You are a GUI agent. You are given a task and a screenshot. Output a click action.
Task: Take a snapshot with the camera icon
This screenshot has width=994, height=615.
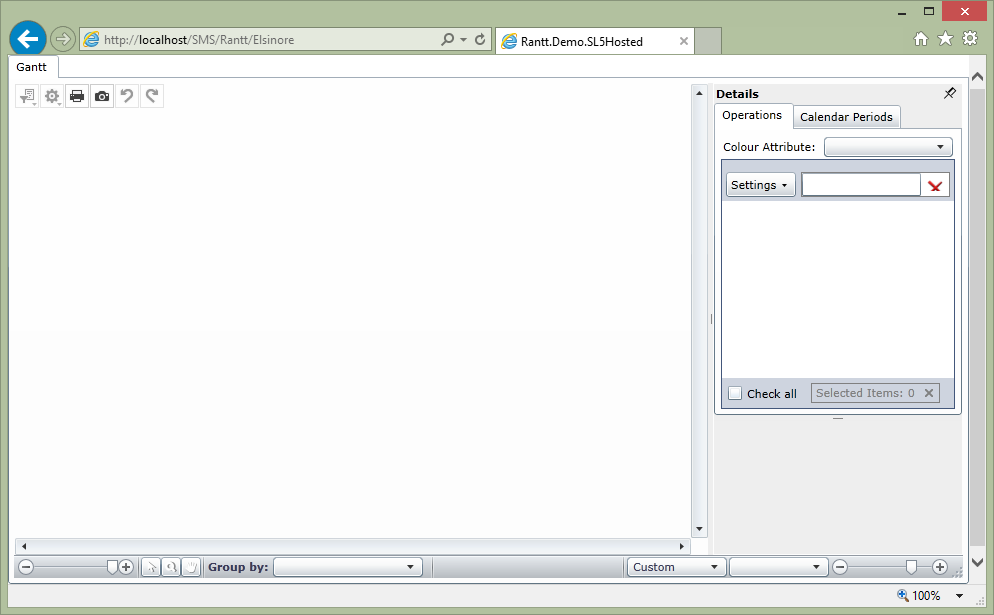pyautogui.click(x=102, y=97)
